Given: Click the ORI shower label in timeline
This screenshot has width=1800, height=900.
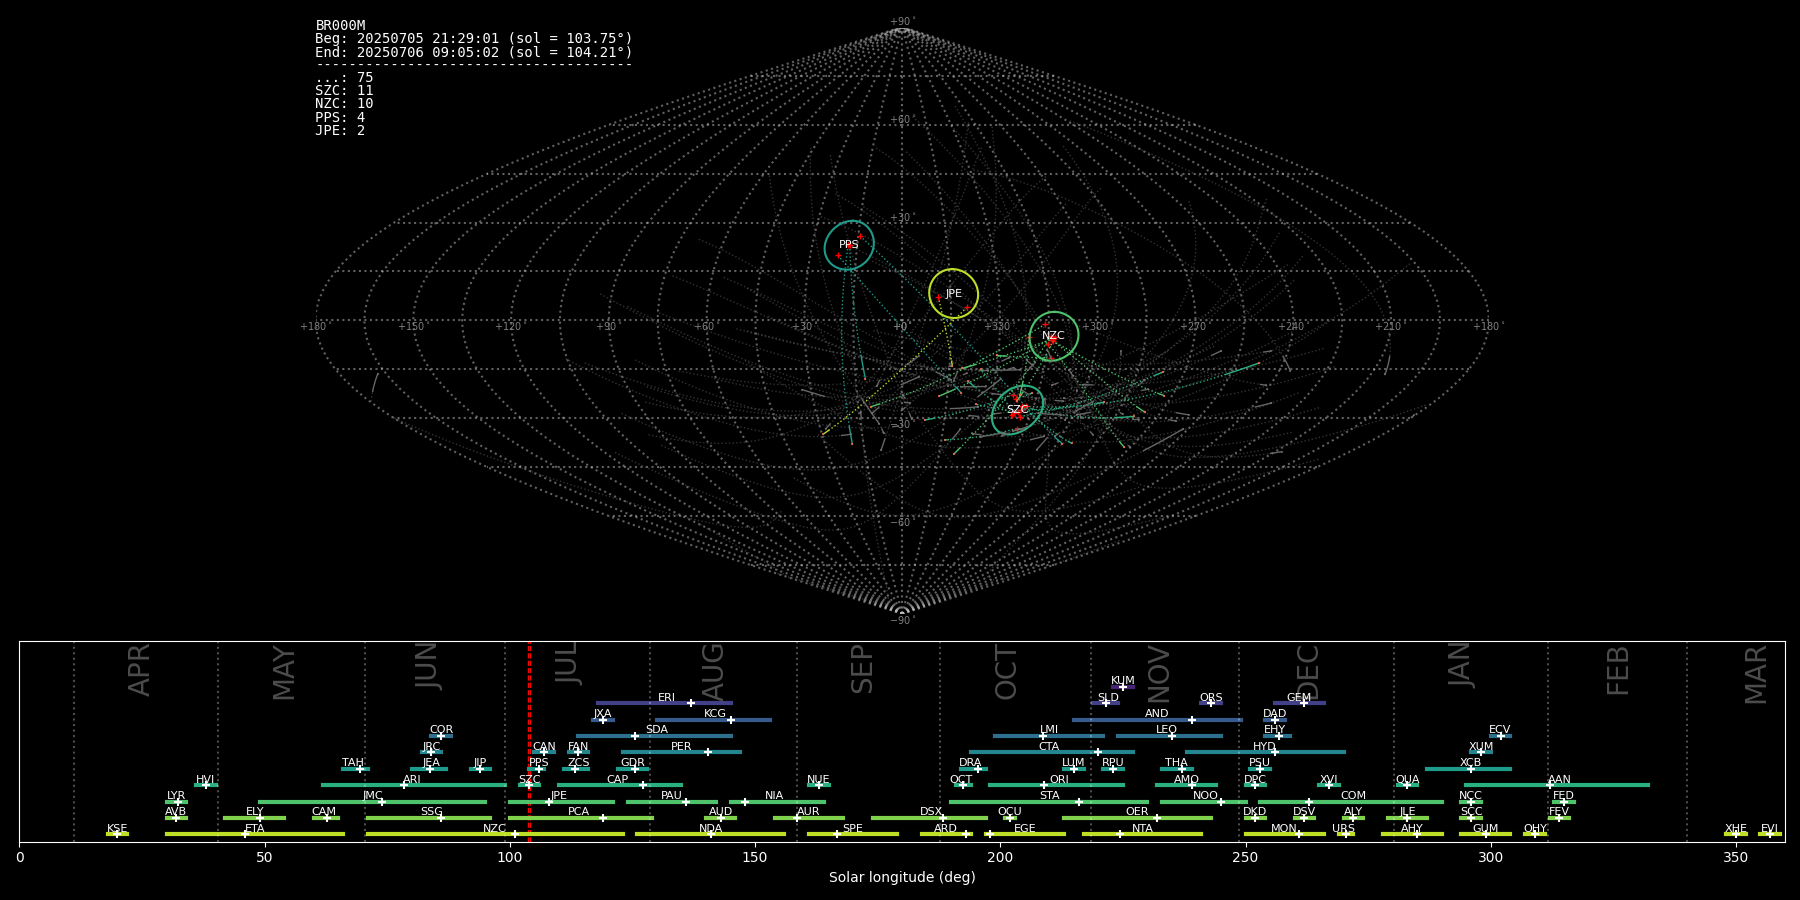Looking at the screenshot, I should pos(1059,780).
